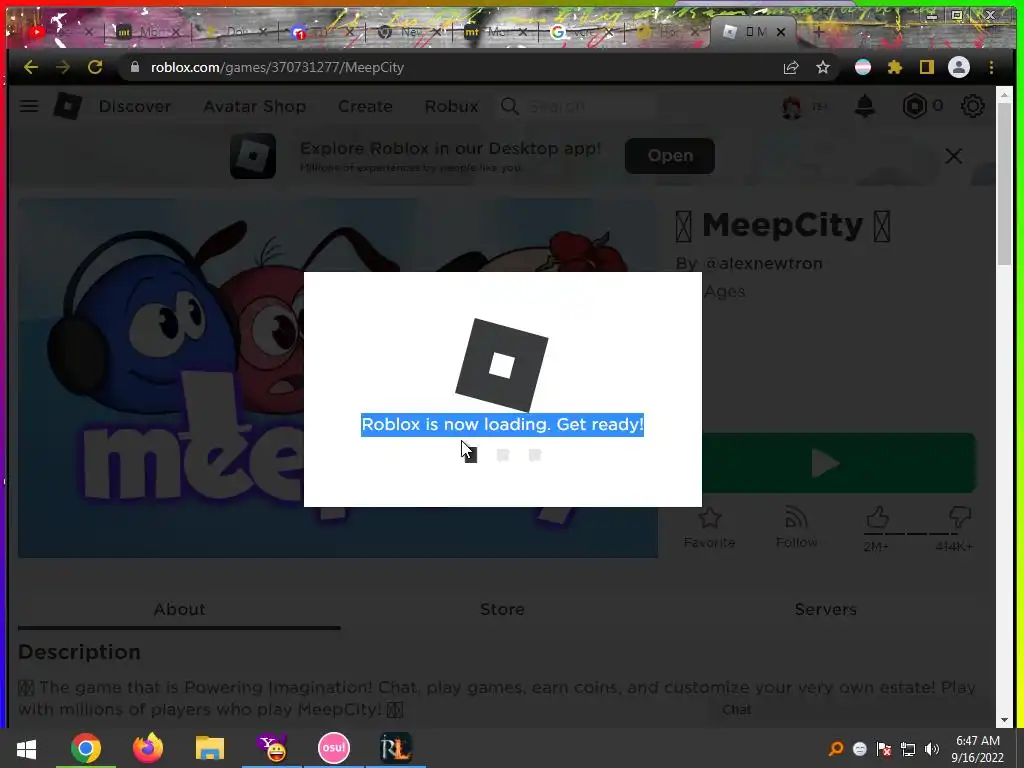Open File Explorer from the taskbar
Viewport: 1024px width, 768px height.
[210, 748]
